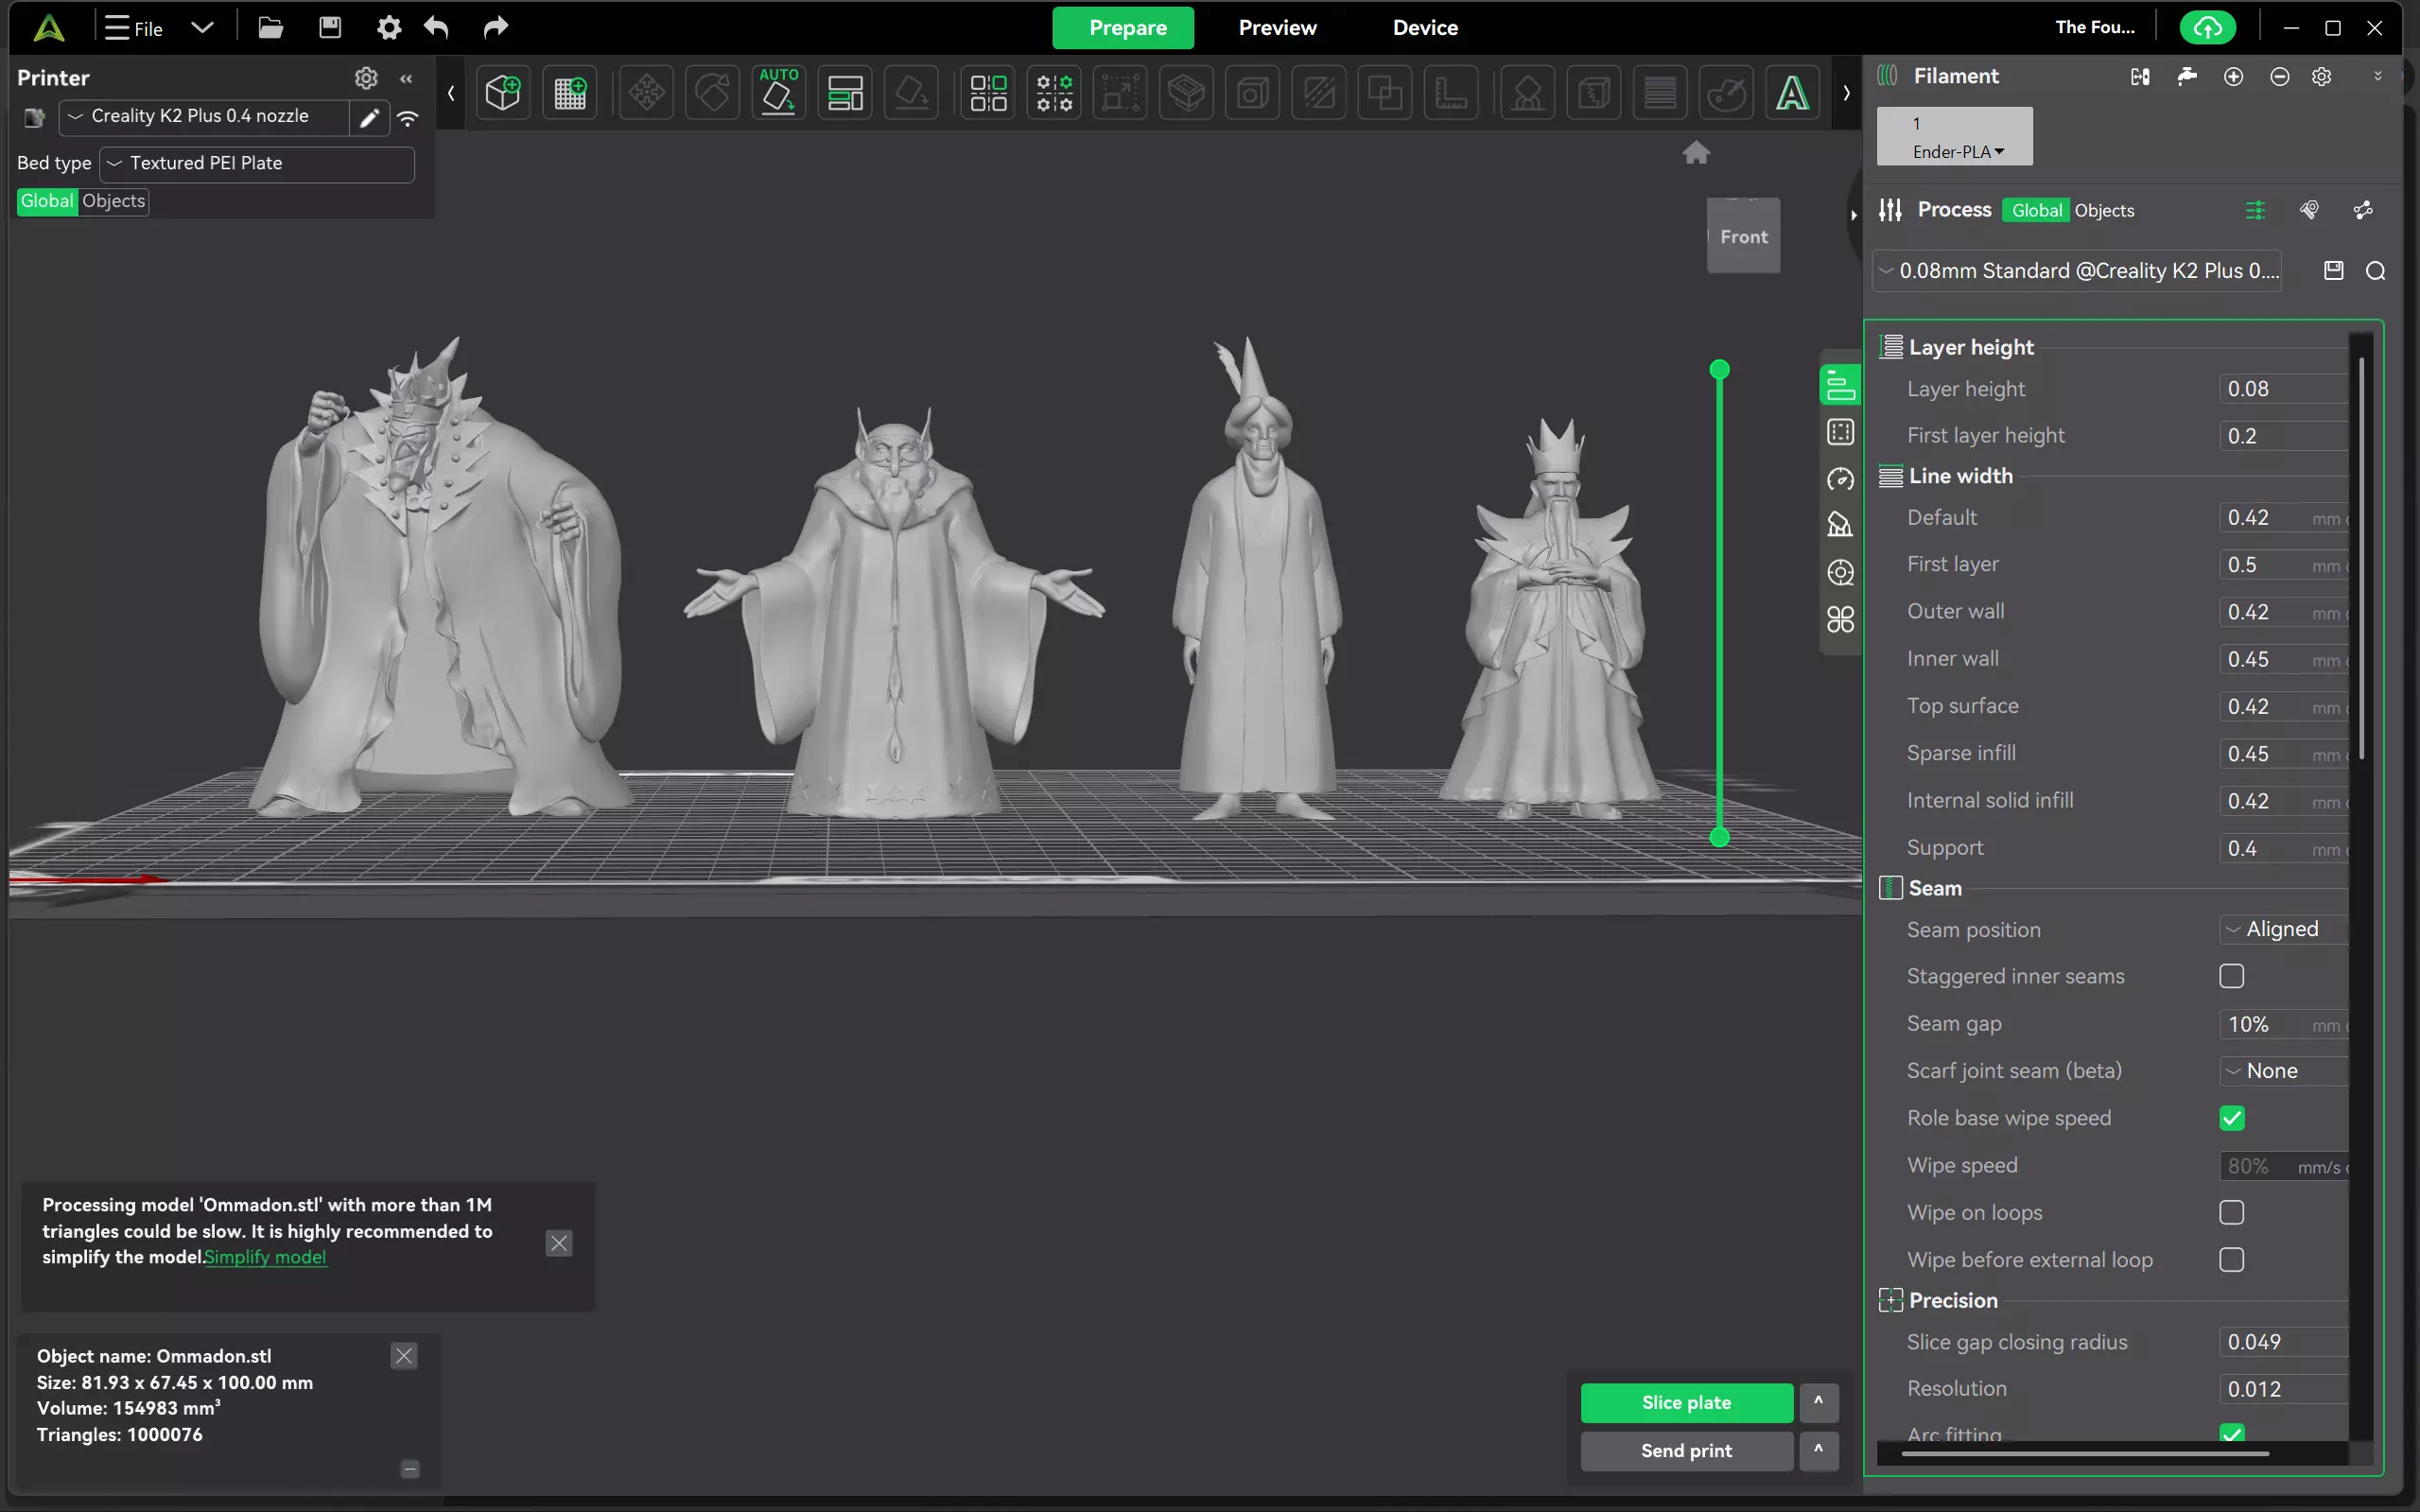The image size is (2420, 1512).
Task: Open the Scarf joint seam None dropdown
Action: (2283, 1071)
